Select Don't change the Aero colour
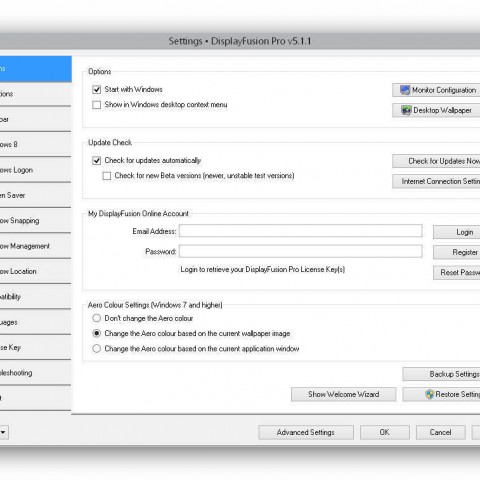The image size is (480, 480). [97, 318]
